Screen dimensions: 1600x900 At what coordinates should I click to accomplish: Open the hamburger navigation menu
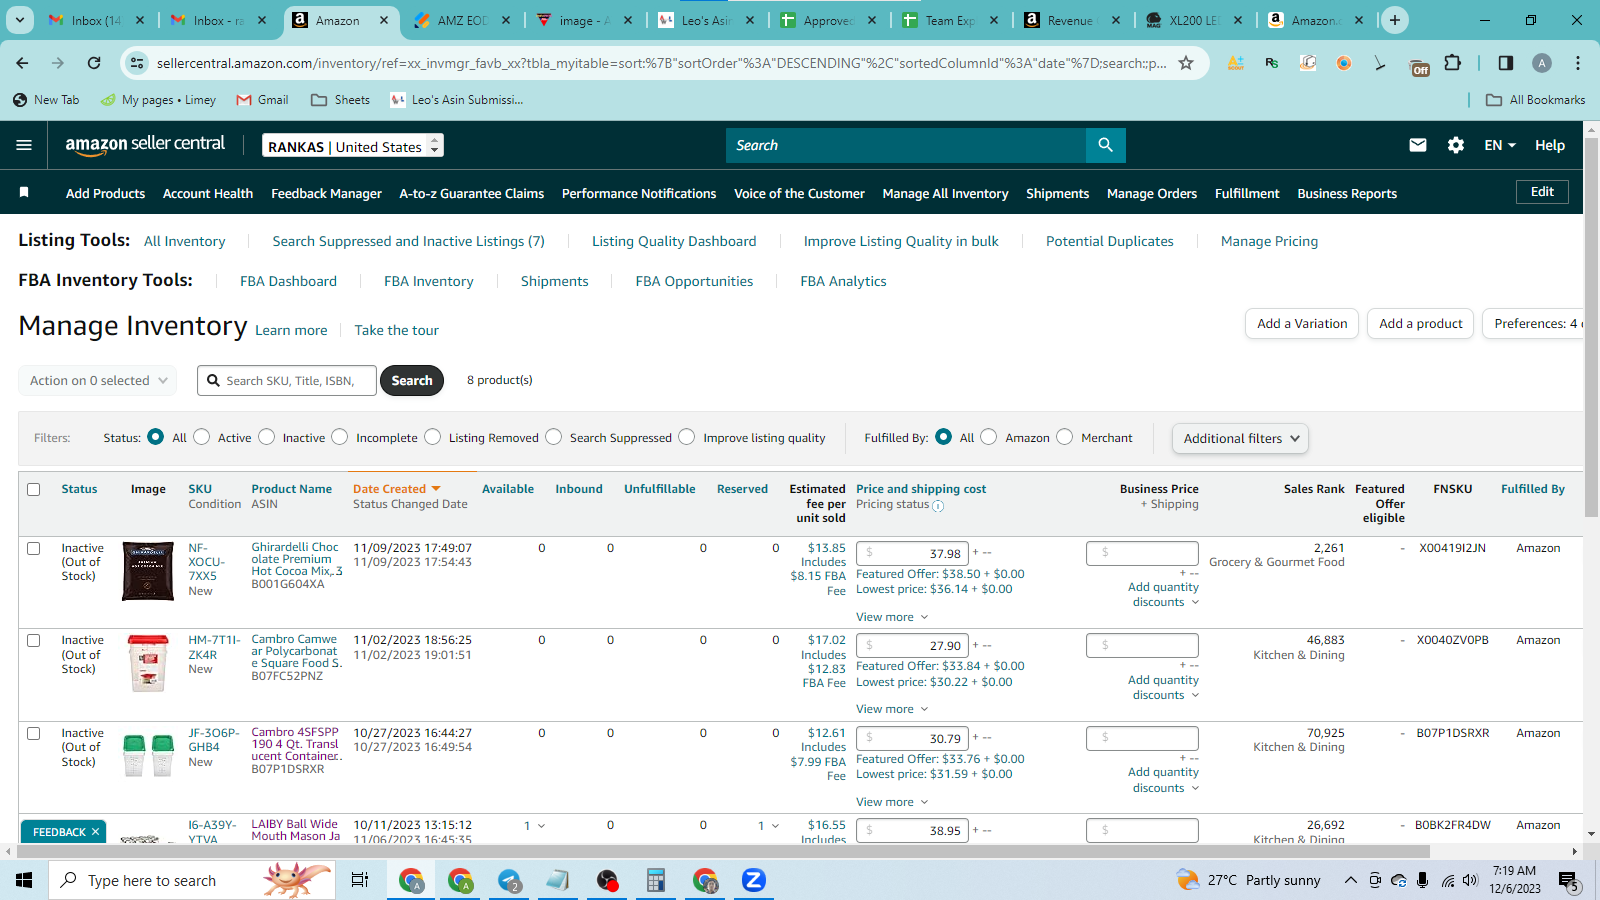tap(24, 145)
